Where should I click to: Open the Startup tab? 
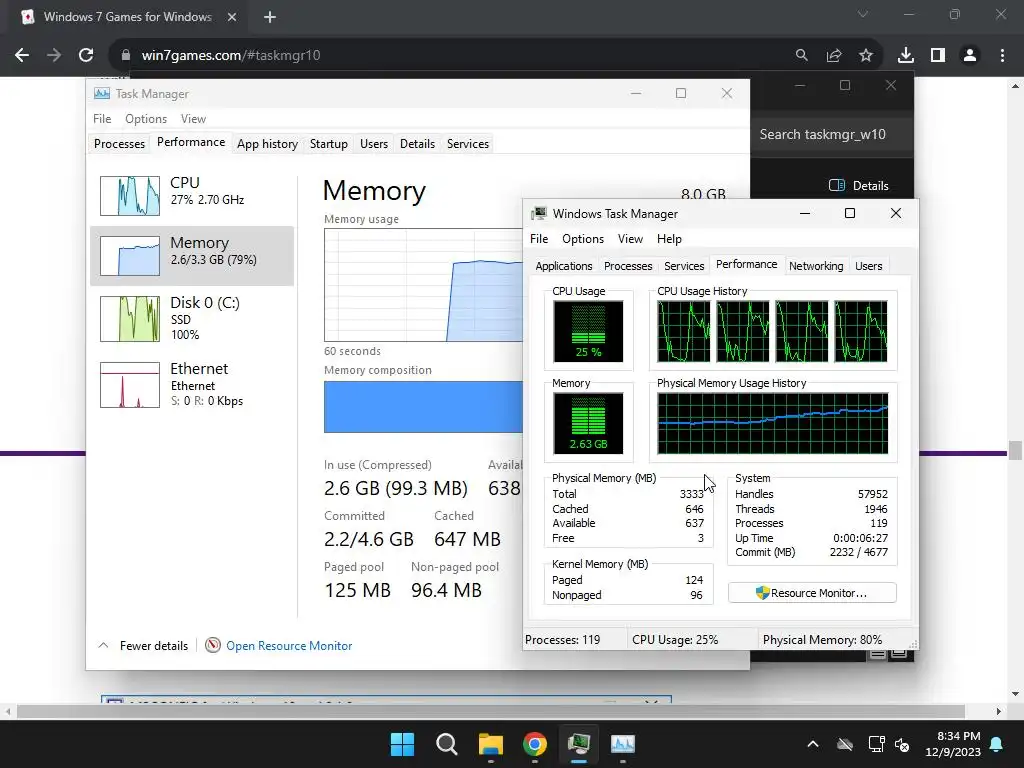[x=328, y=144]
